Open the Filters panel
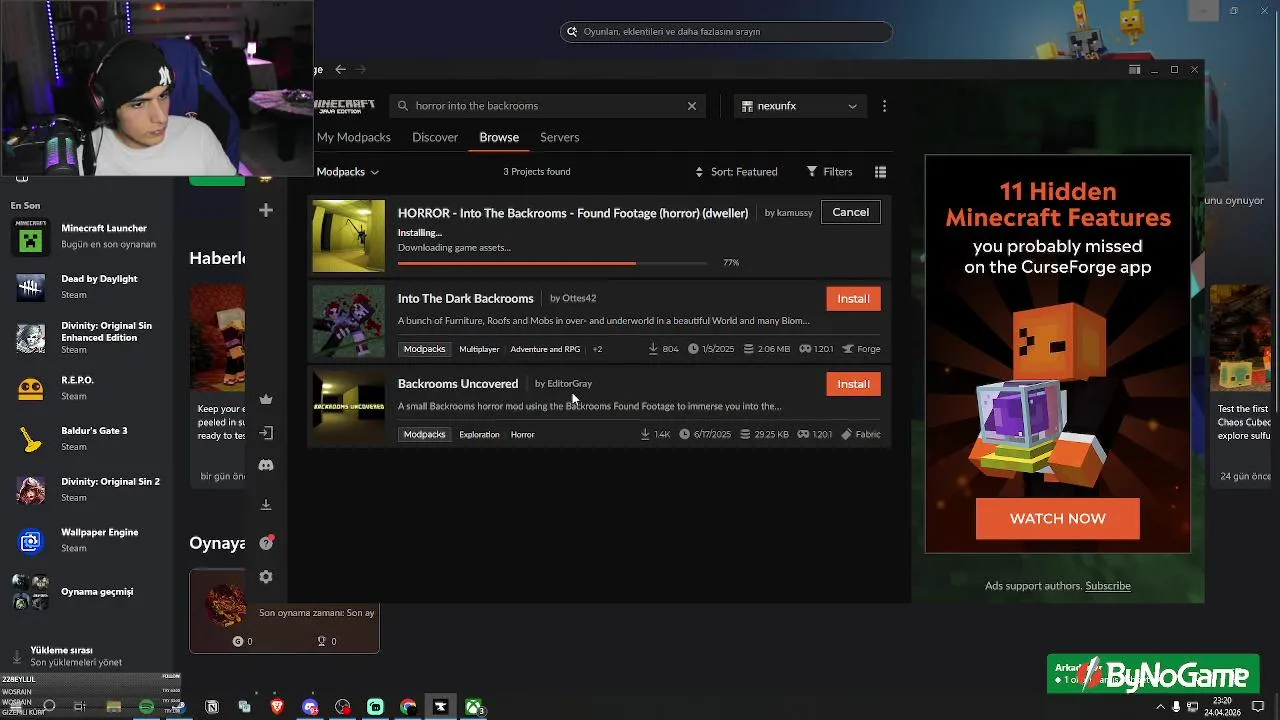The height and width of the screenshot is (720, 1280). click(829, 172)
